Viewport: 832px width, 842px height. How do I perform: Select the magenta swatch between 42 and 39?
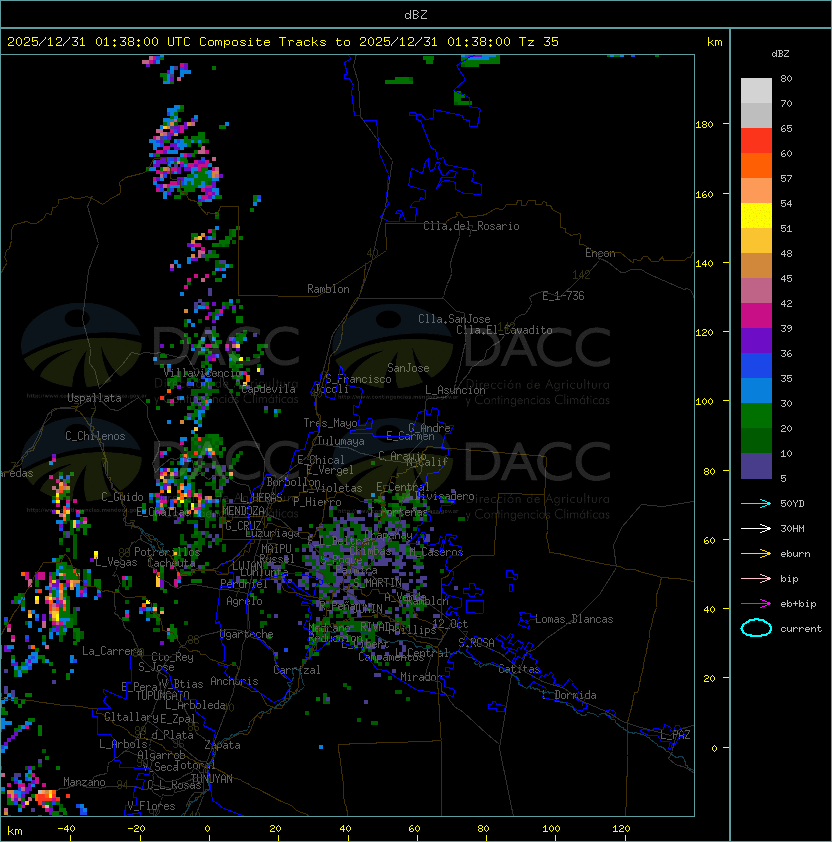coord(756,315)
